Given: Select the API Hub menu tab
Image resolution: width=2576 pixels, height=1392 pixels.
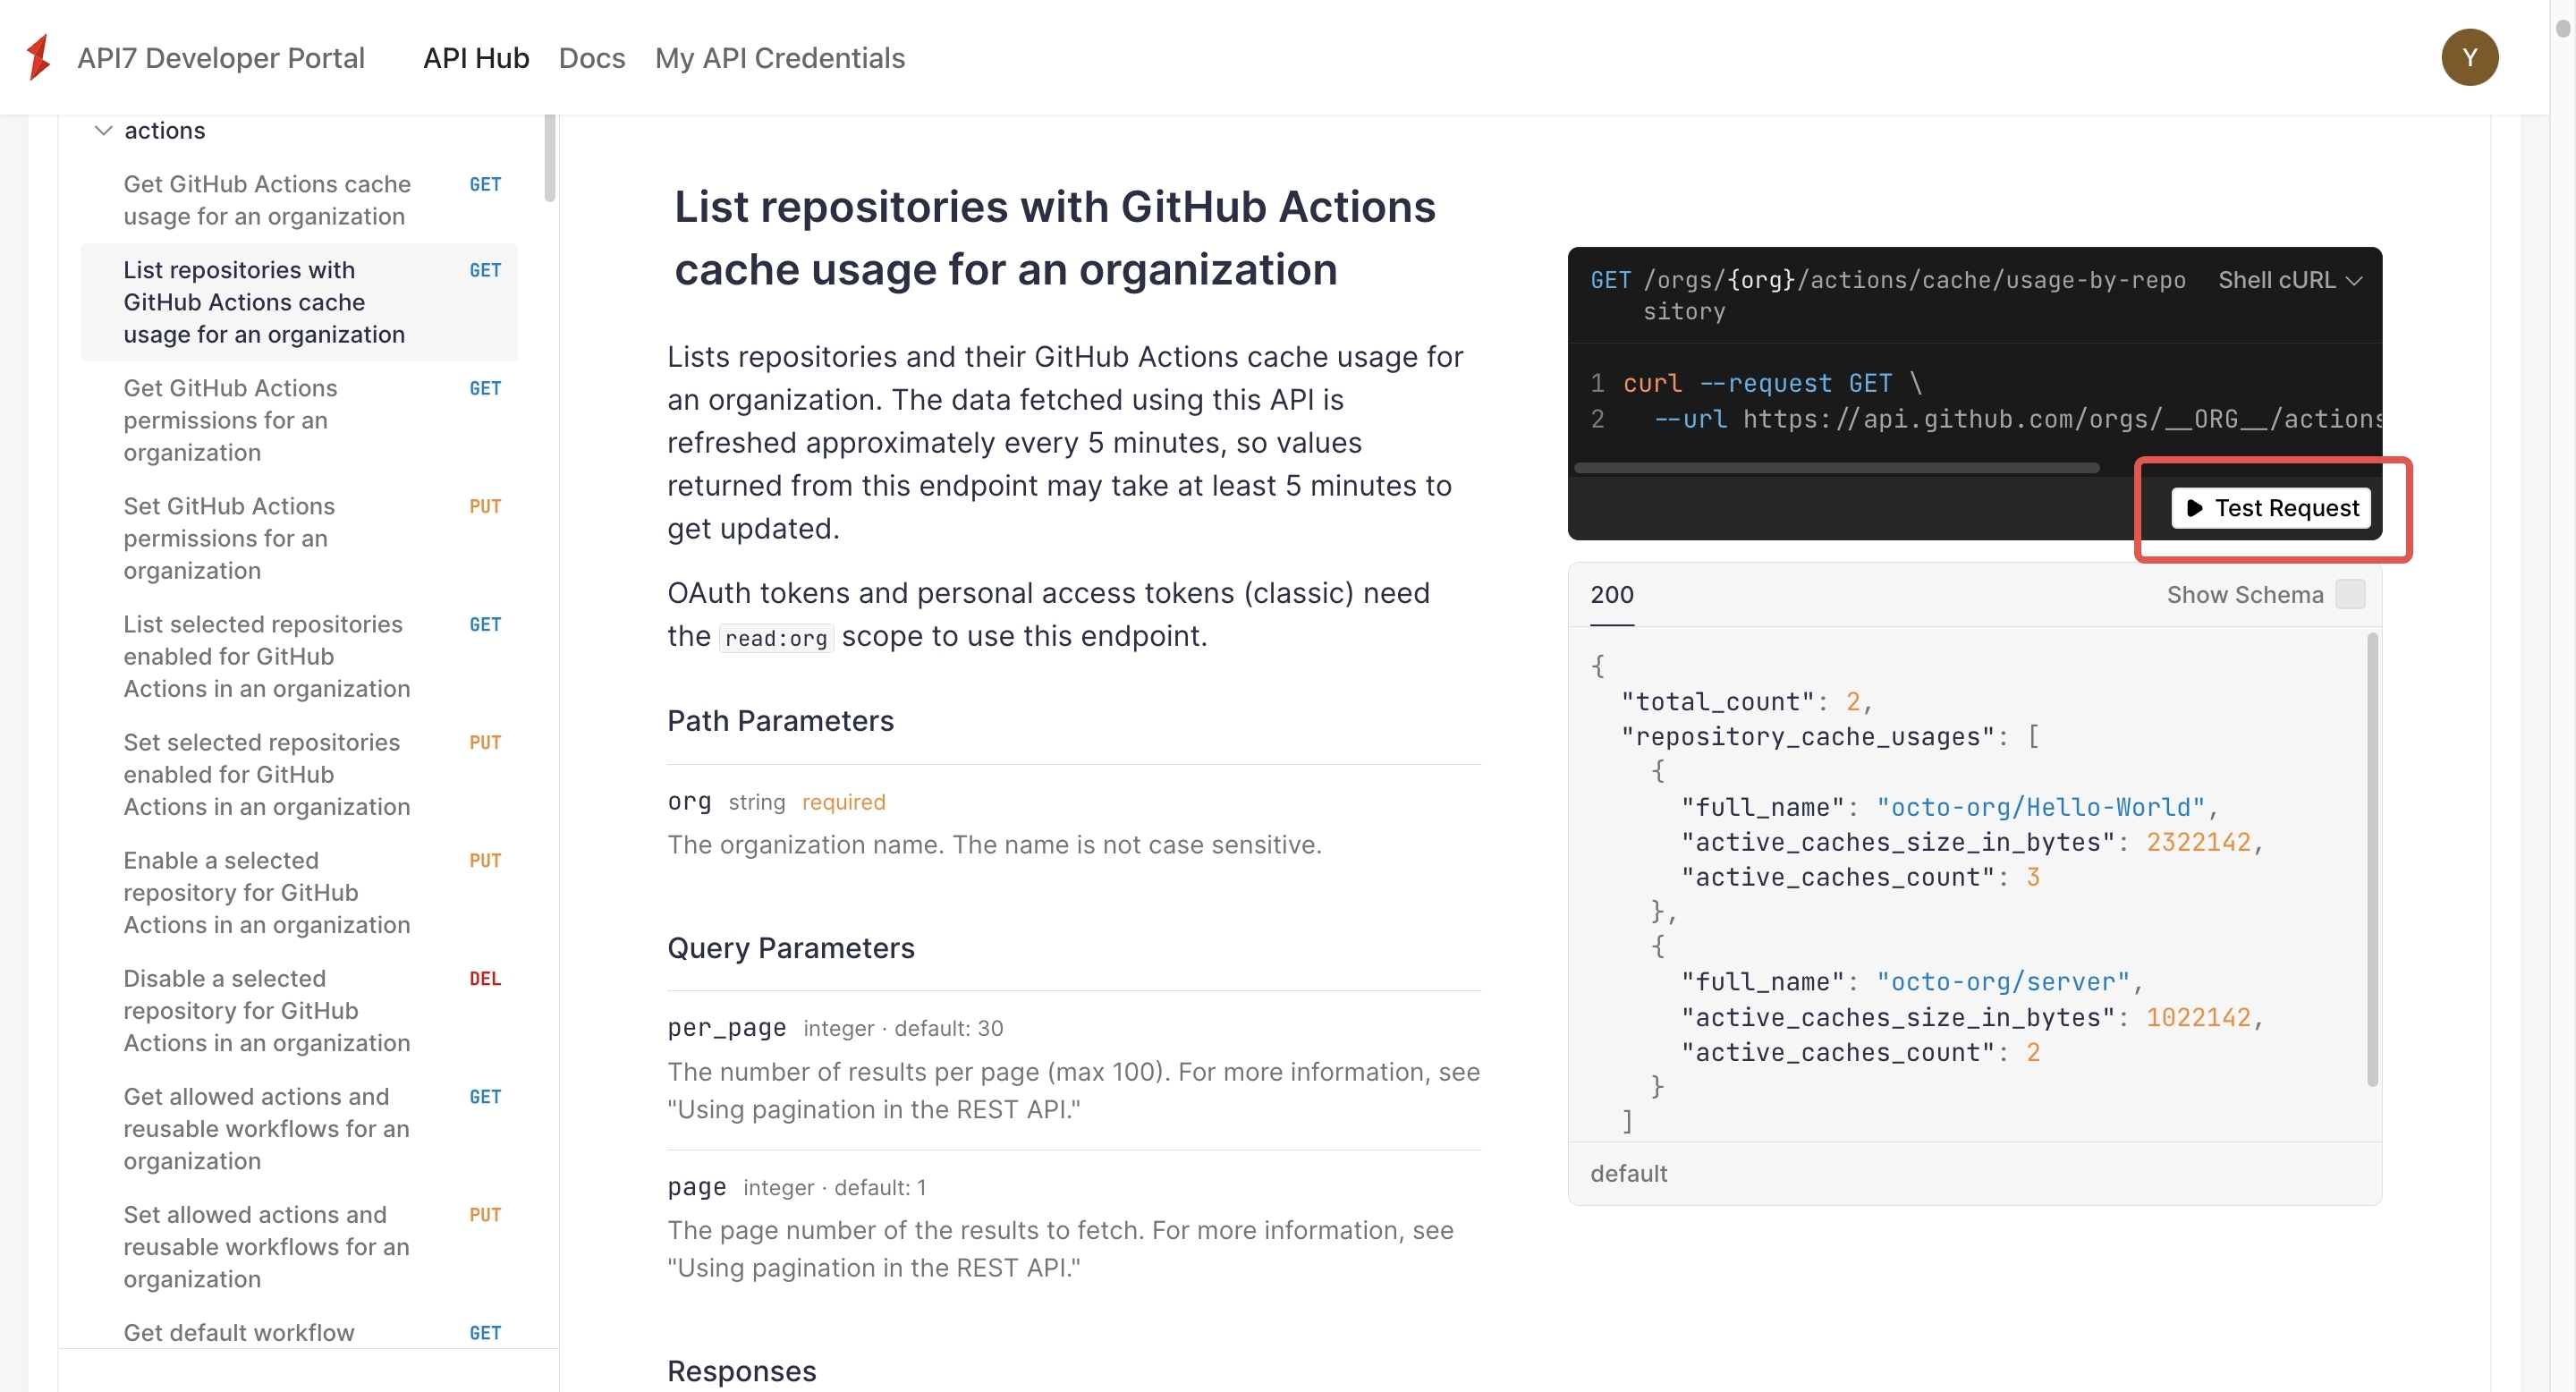Looking at the screenshot, I should tap(477, 56).
